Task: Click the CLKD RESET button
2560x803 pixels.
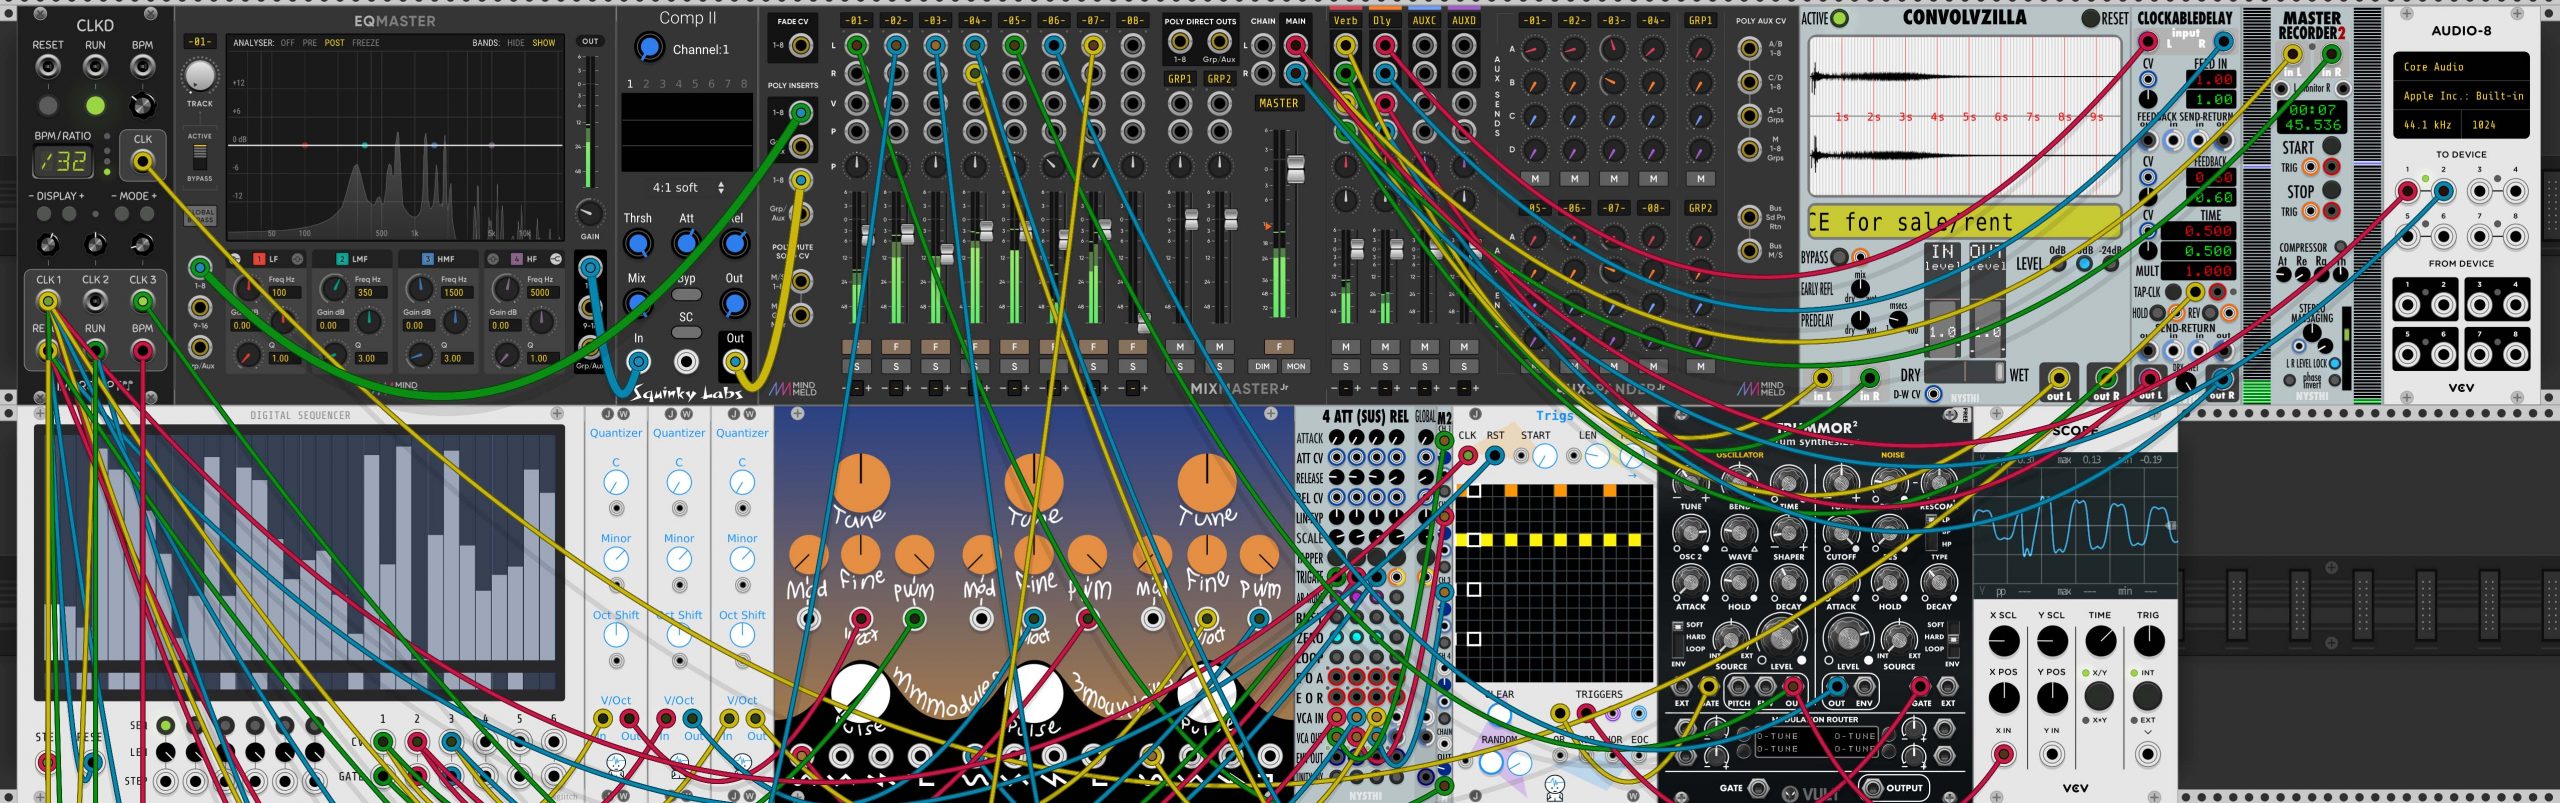Action: (x=47, y=105)
